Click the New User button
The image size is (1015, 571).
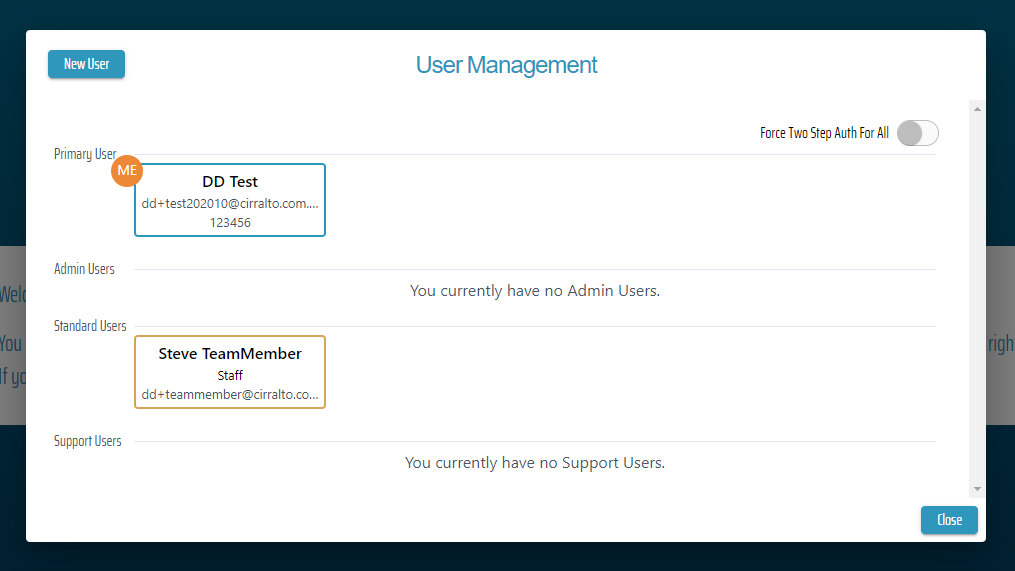(86, 64)
